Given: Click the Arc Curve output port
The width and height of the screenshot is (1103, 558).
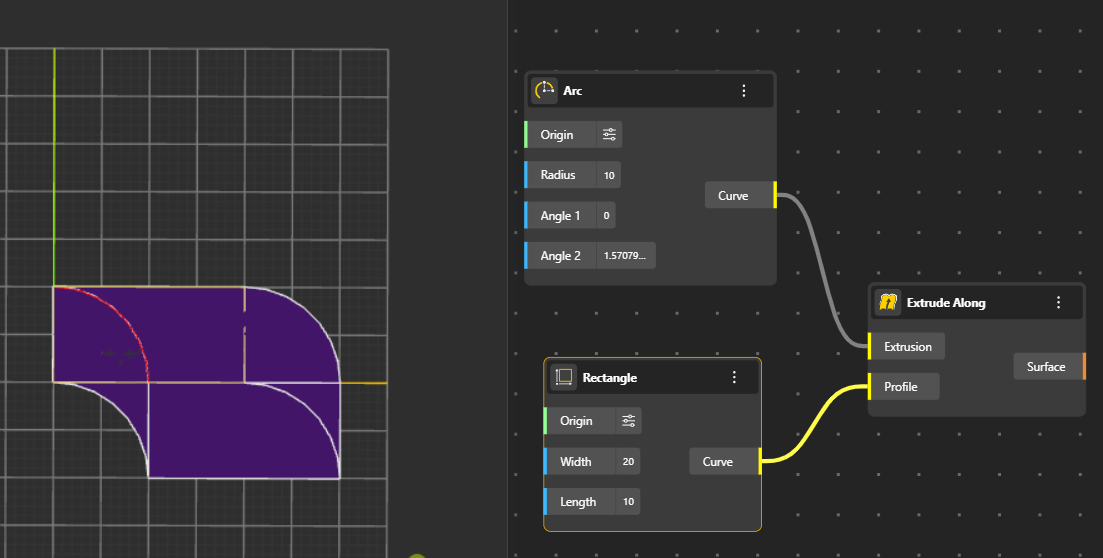Looking at the screenshot, I should tap(775, 196).
